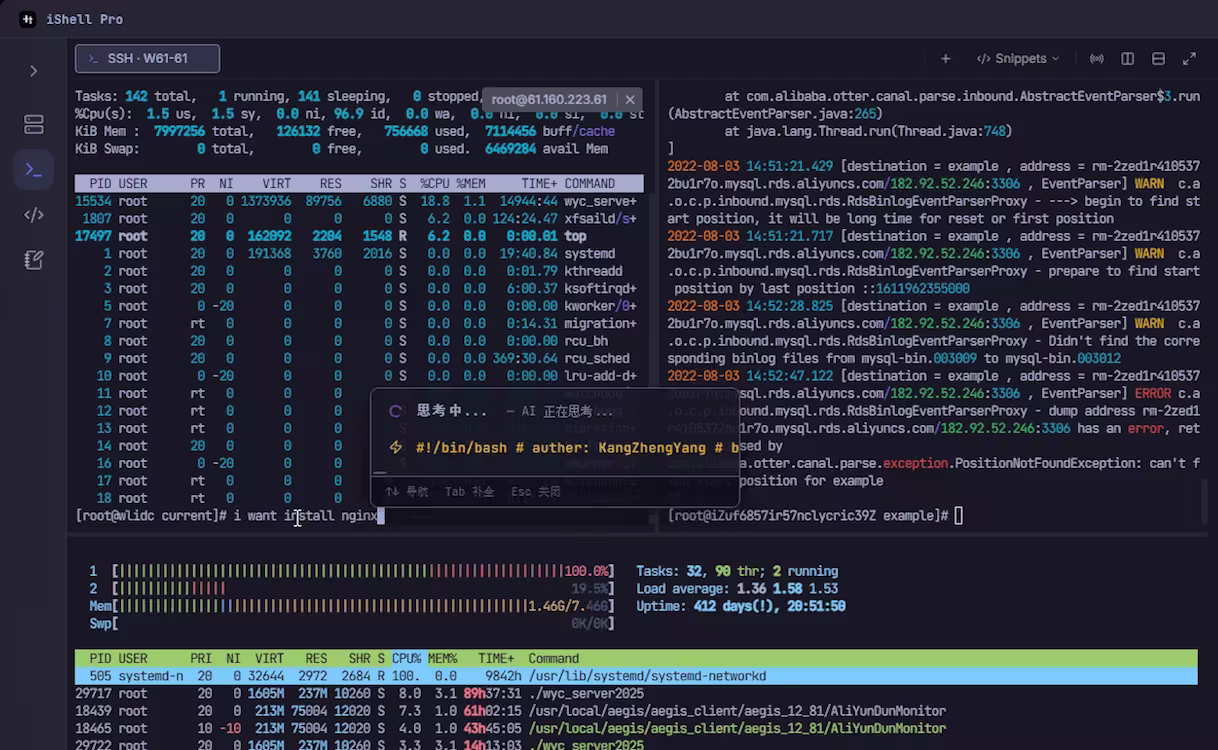Switch to the SSH · W61-61 tab

click(147, 58)
